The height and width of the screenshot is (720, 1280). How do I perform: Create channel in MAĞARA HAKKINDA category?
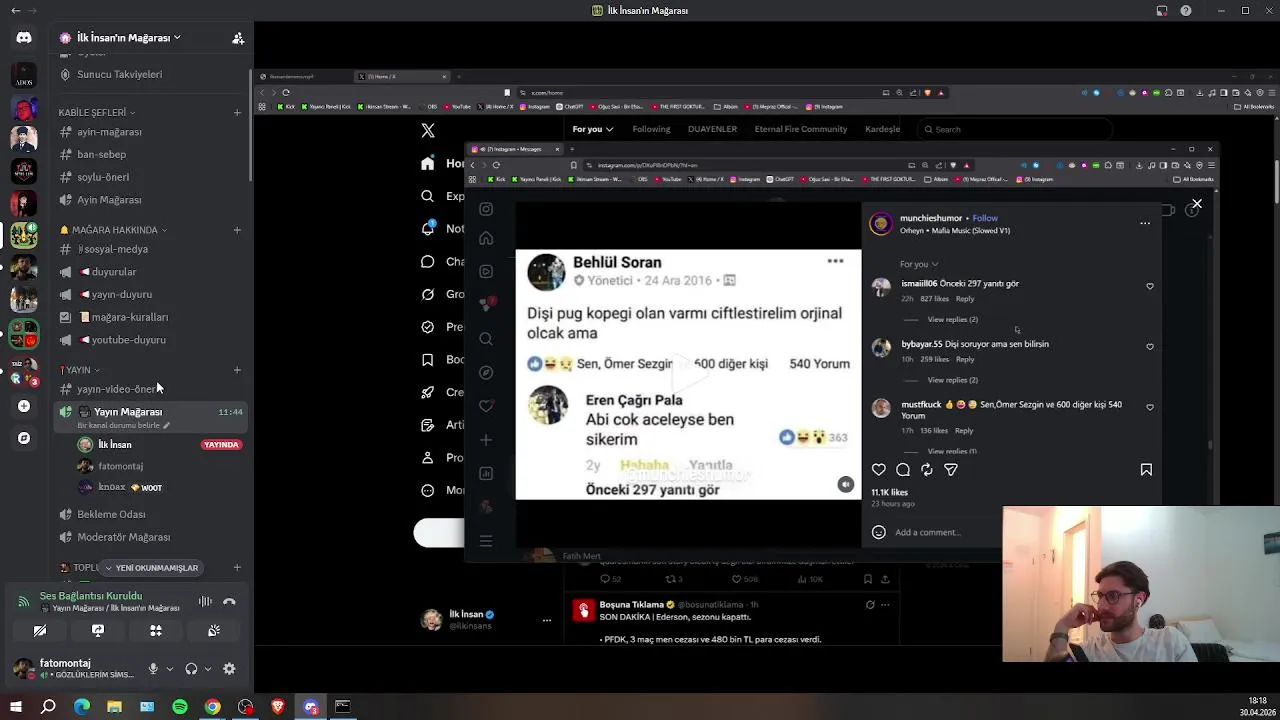[x=237, y=230]
